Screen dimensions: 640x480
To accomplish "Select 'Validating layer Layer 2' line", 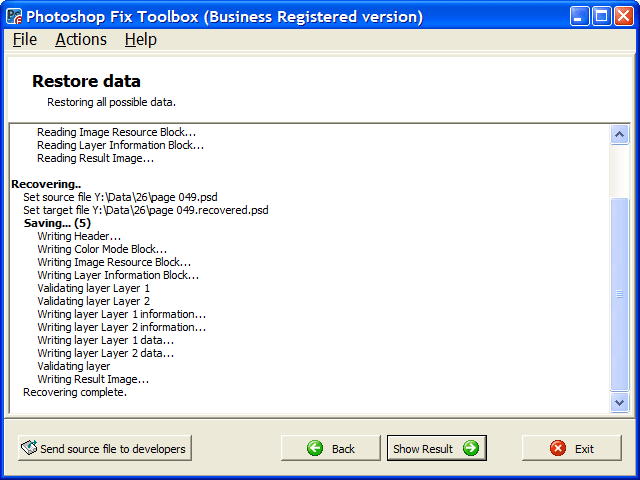I will pyautogui.click(x=94, y=301).
